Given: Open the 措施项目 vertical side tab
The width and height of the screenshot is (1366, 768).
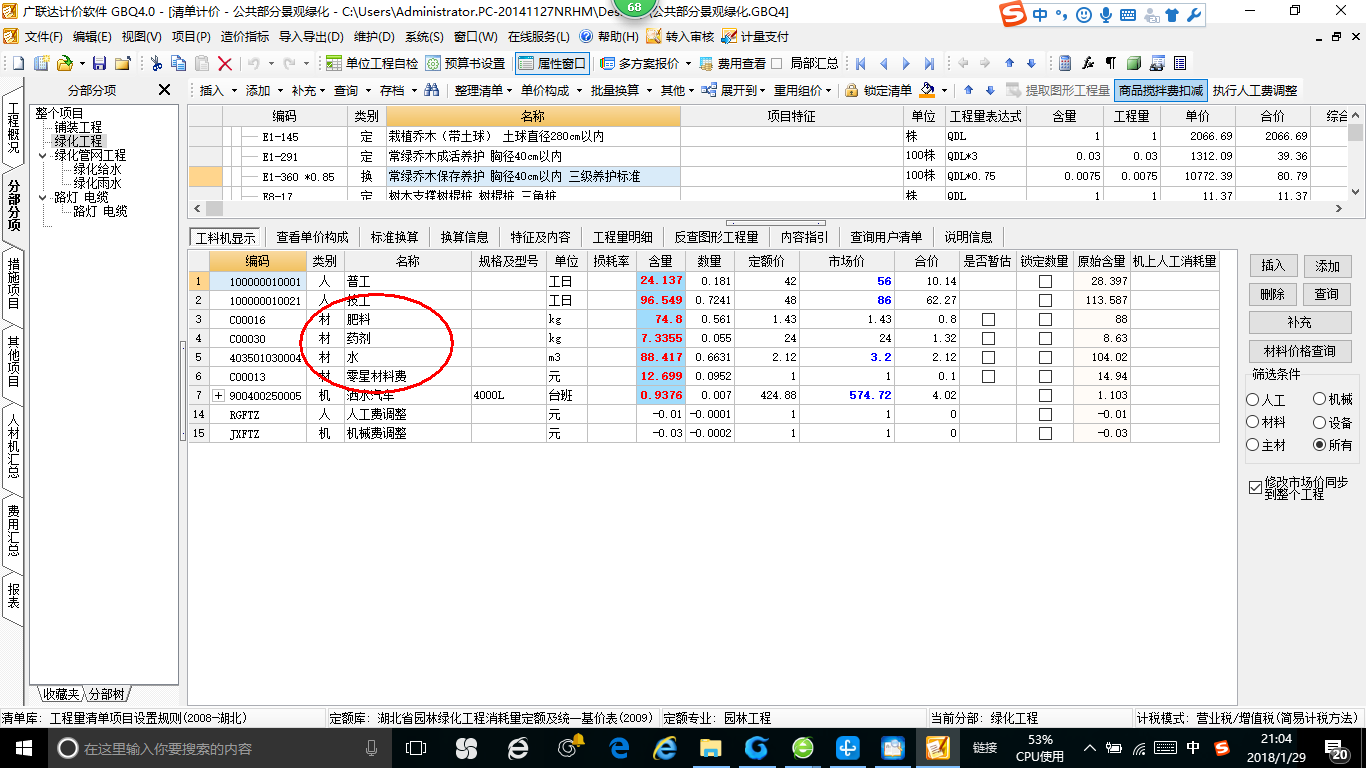Looking at the screenshot, I should pyautogui.click(x=13, y=283).
